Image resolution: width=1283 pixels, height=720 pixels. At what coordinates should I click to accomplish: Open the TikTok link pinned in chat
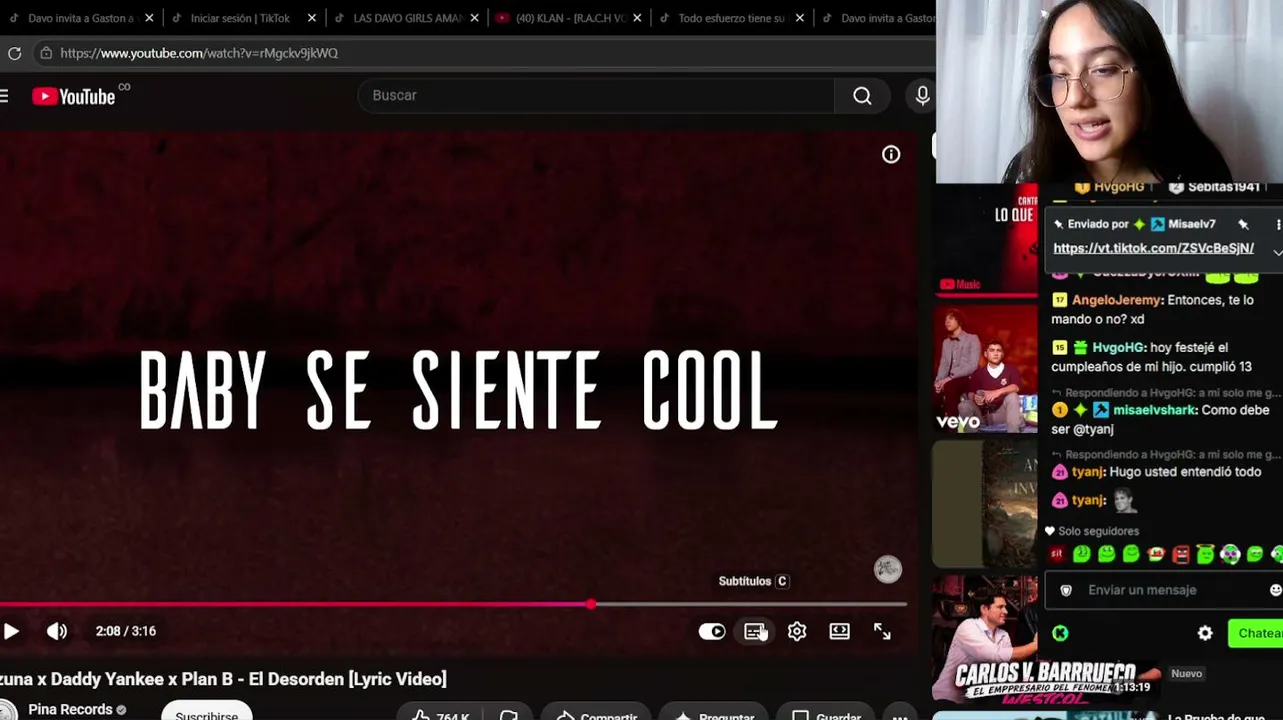coord(1153,248)
